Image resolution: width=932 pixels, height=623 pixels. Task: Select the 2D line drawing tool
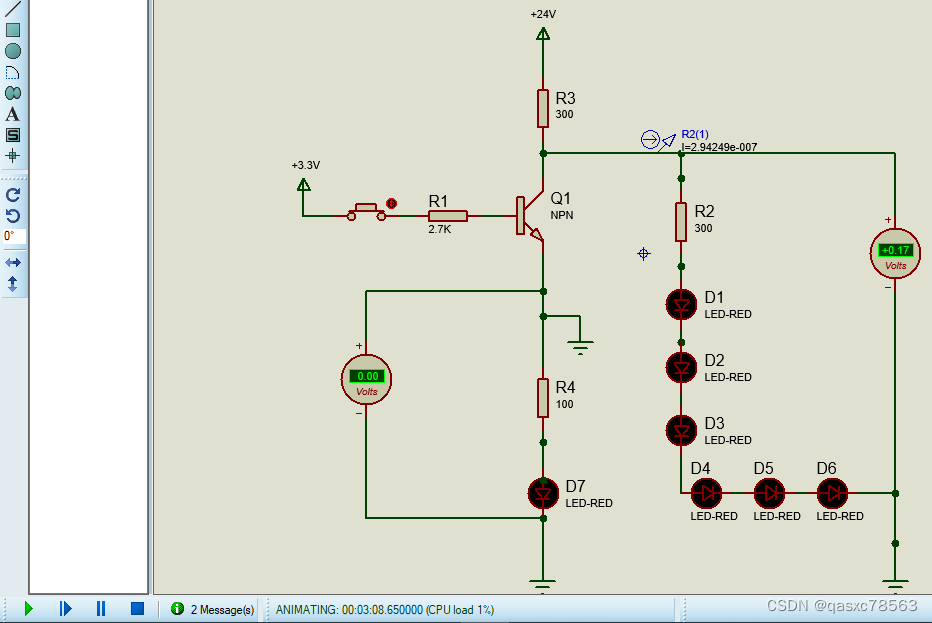point(12,8)
